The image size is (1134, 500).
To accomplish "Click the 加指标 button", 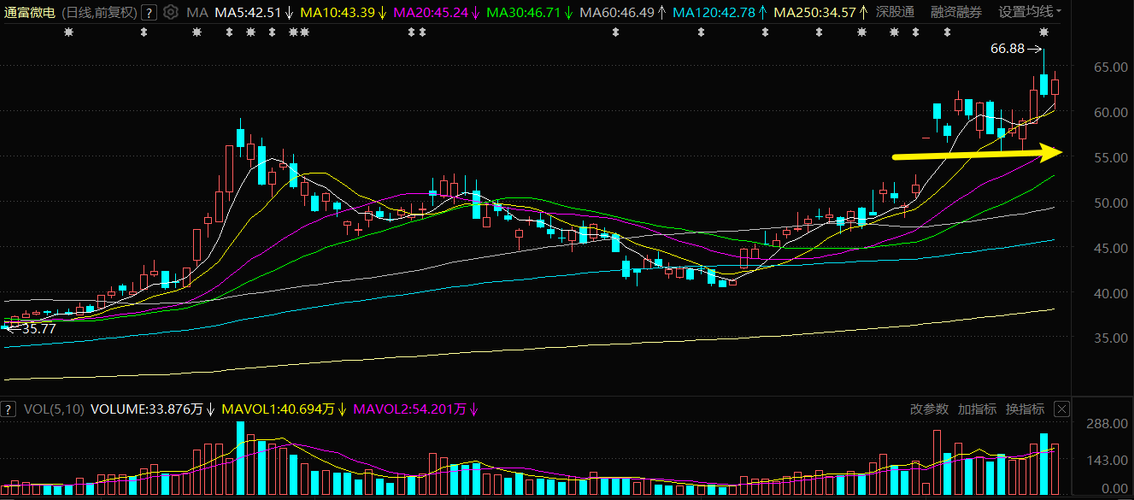I will click(x=977, y=410).
